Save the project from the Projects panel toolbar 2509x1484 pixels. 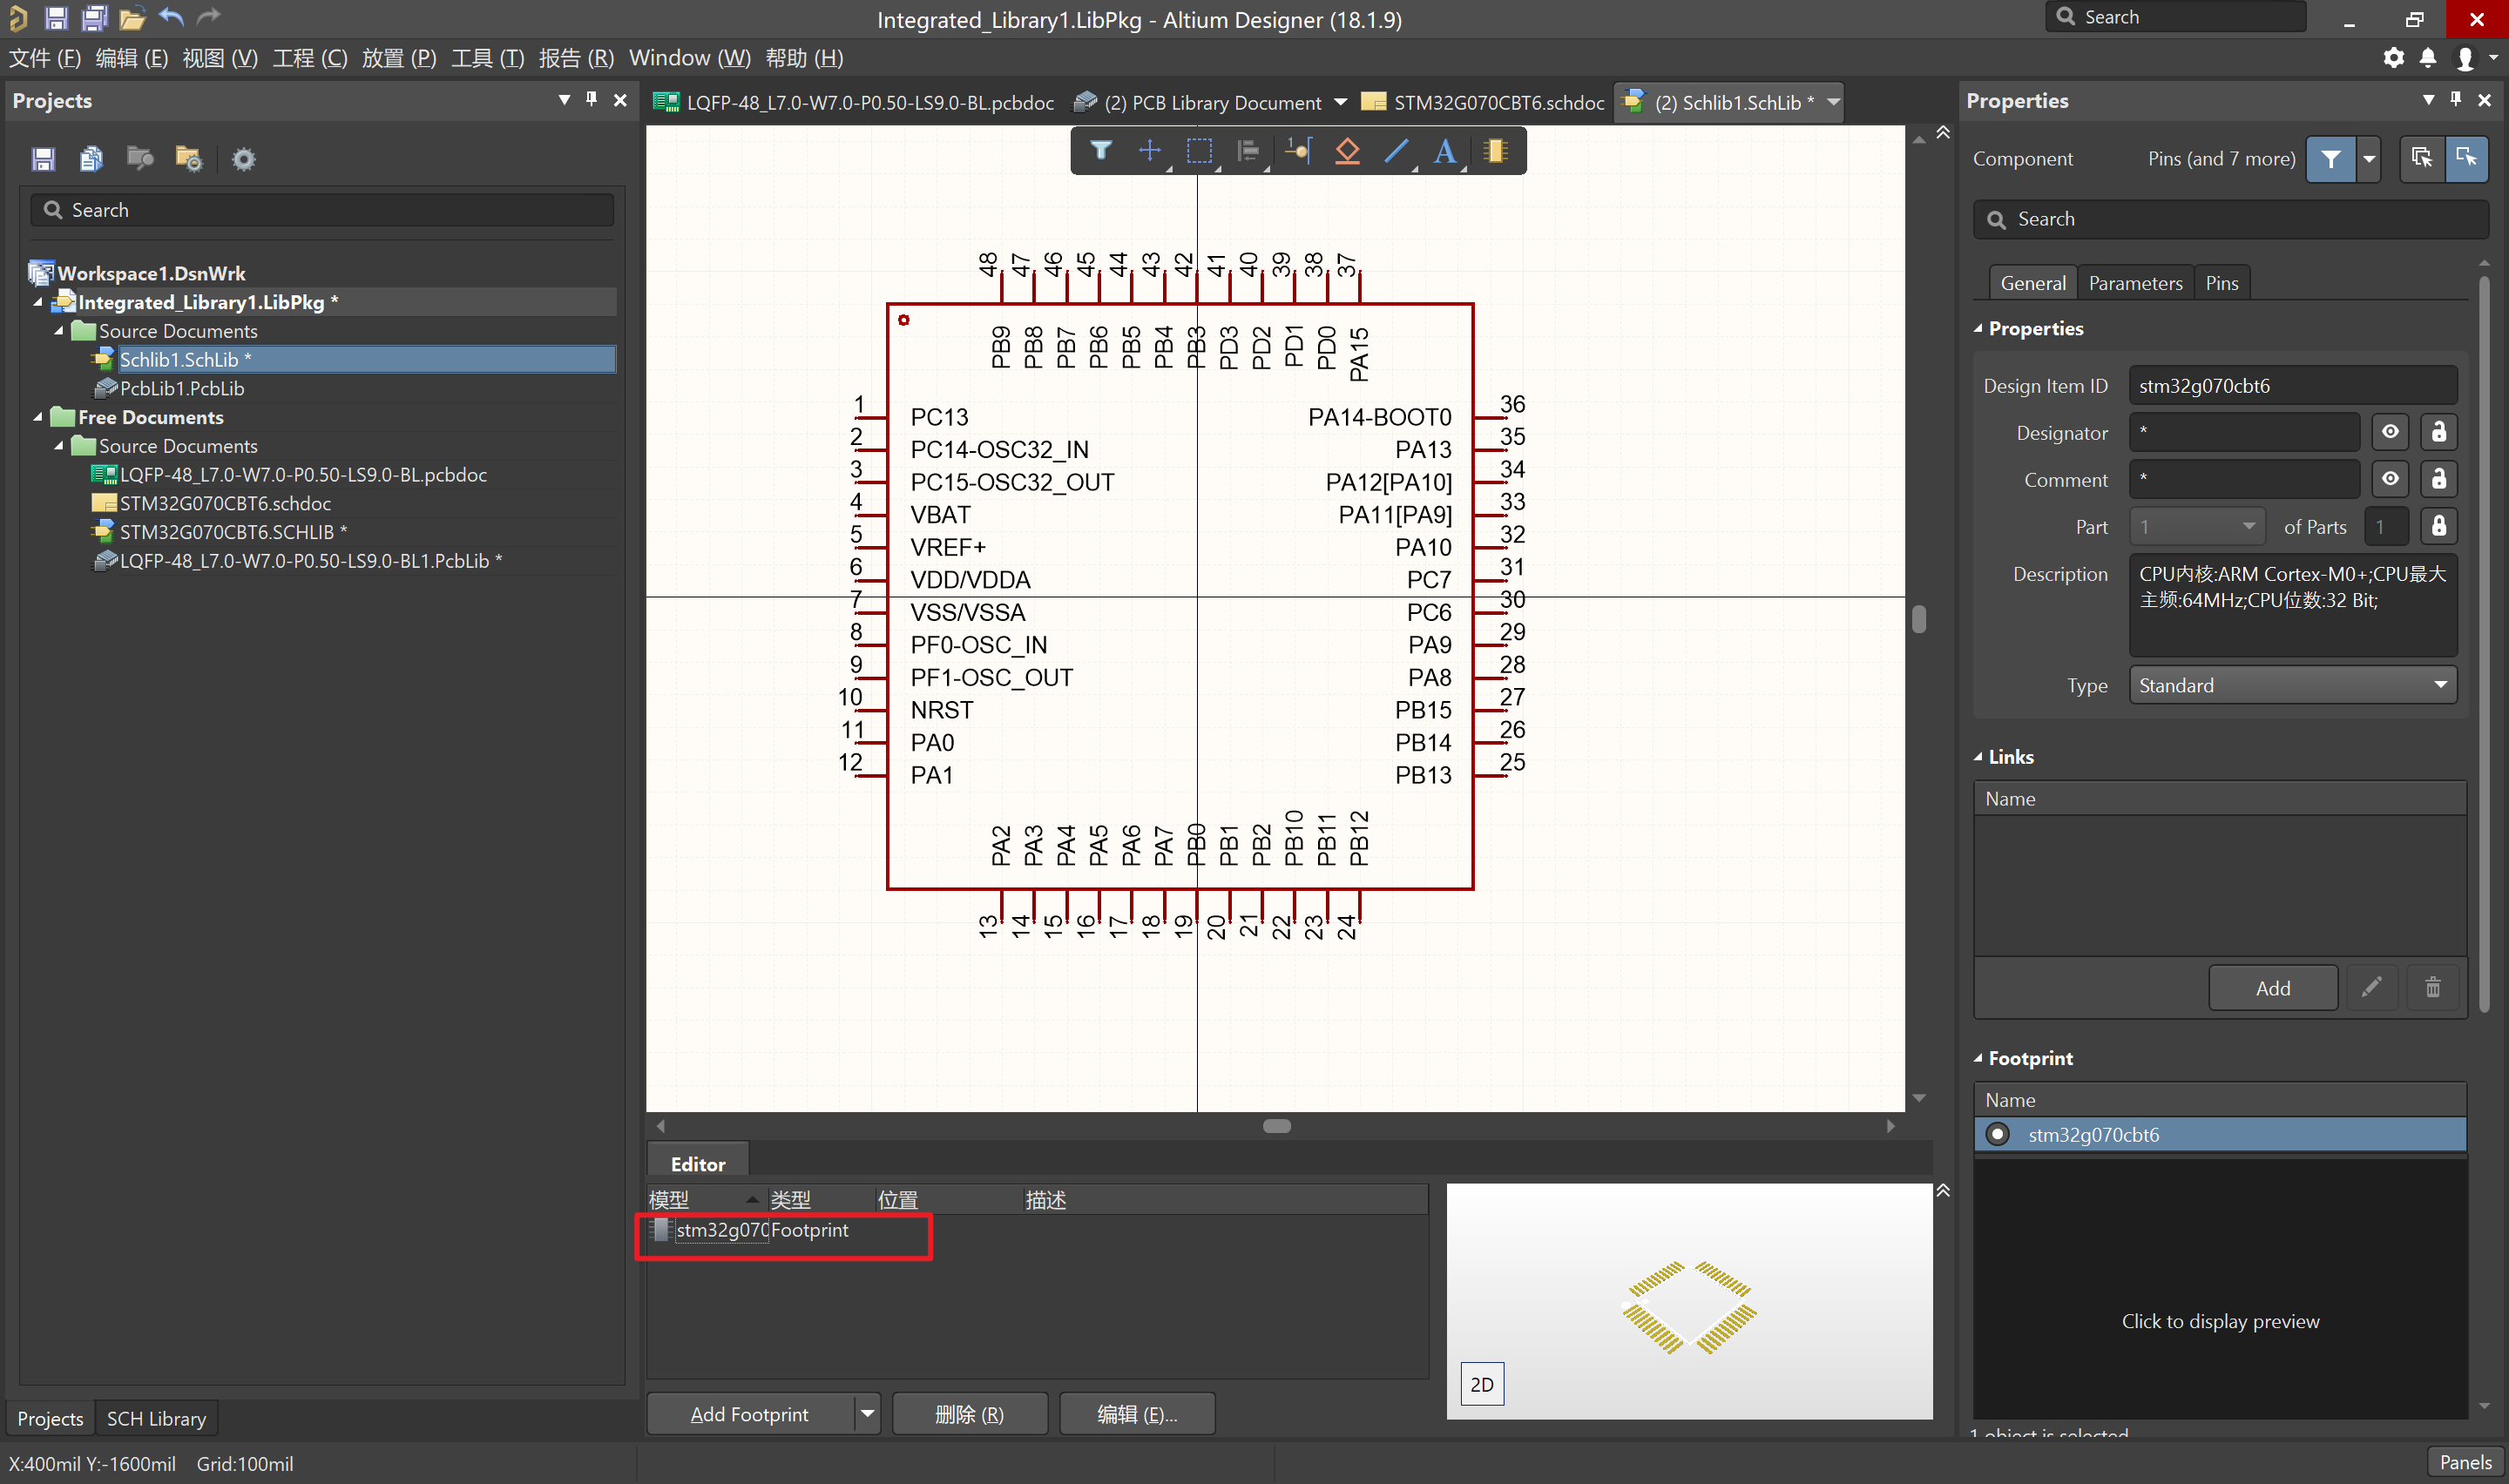[x=43, y=159]
